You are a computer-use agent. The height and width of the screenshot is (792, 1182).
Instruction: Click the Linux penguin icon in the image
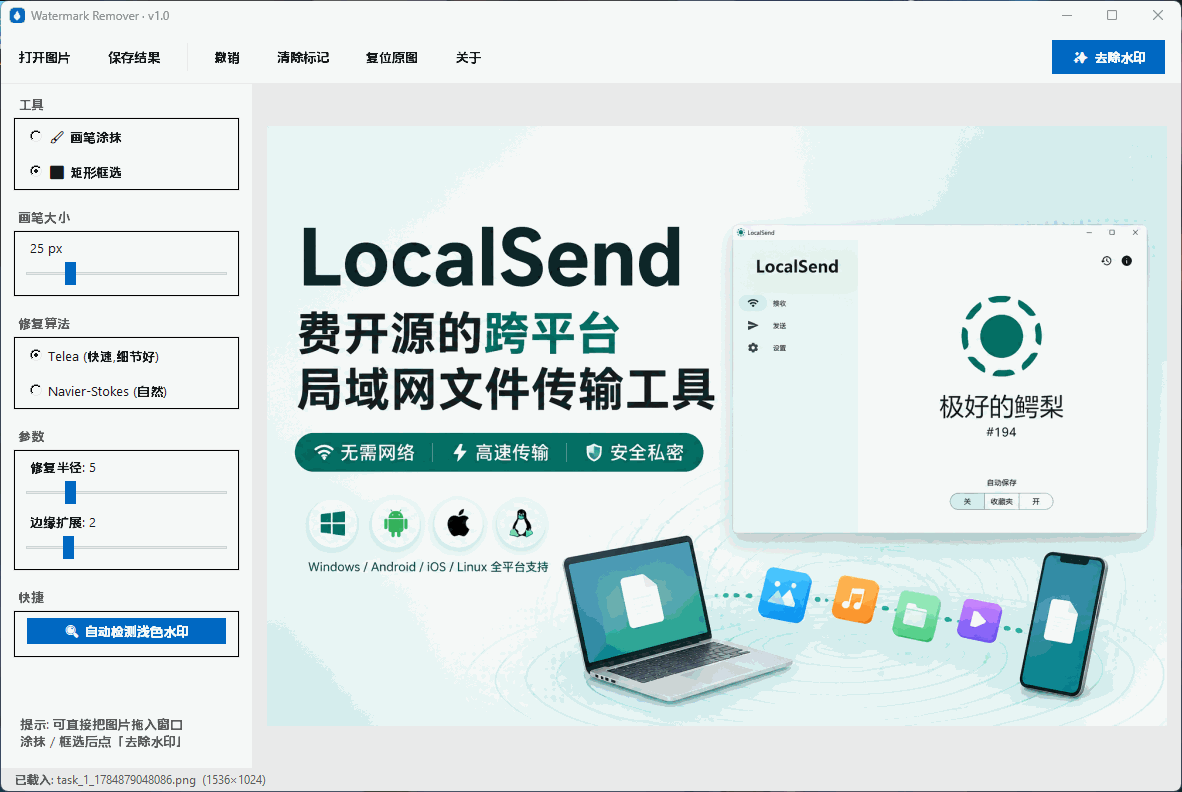pyautogui.click(x=521, y=523)
